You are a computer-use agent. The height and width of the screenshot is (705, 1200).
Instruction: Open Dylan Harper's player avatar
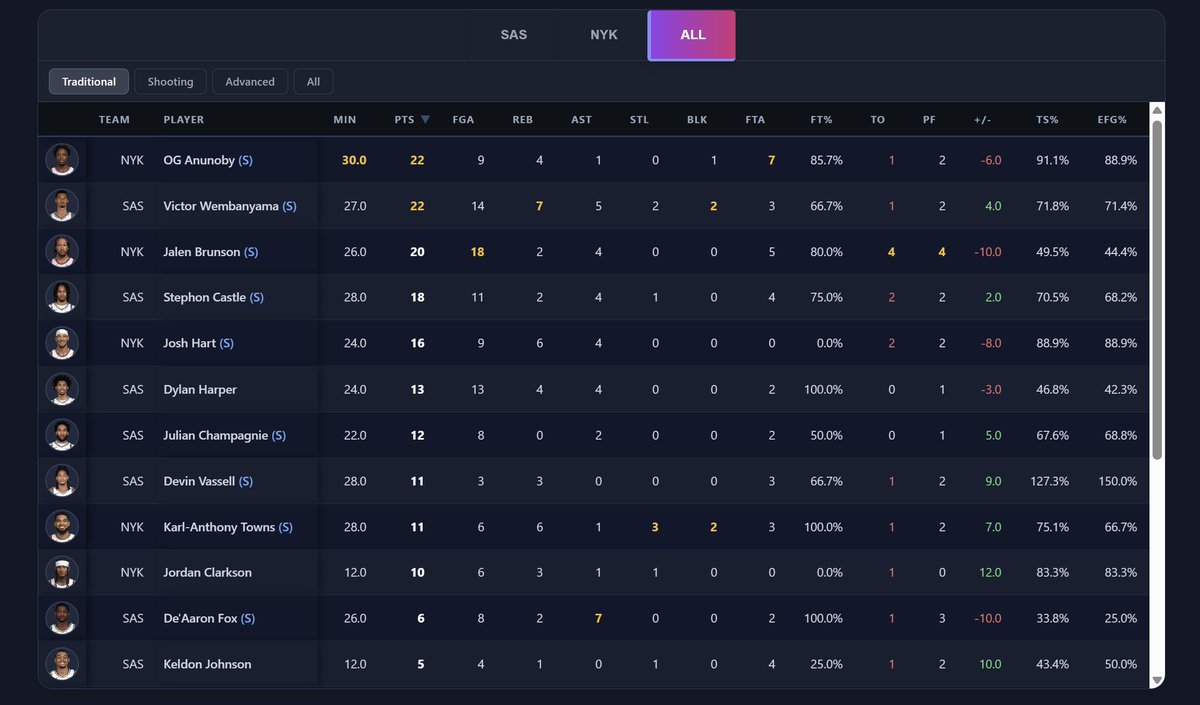click(62, 389)
